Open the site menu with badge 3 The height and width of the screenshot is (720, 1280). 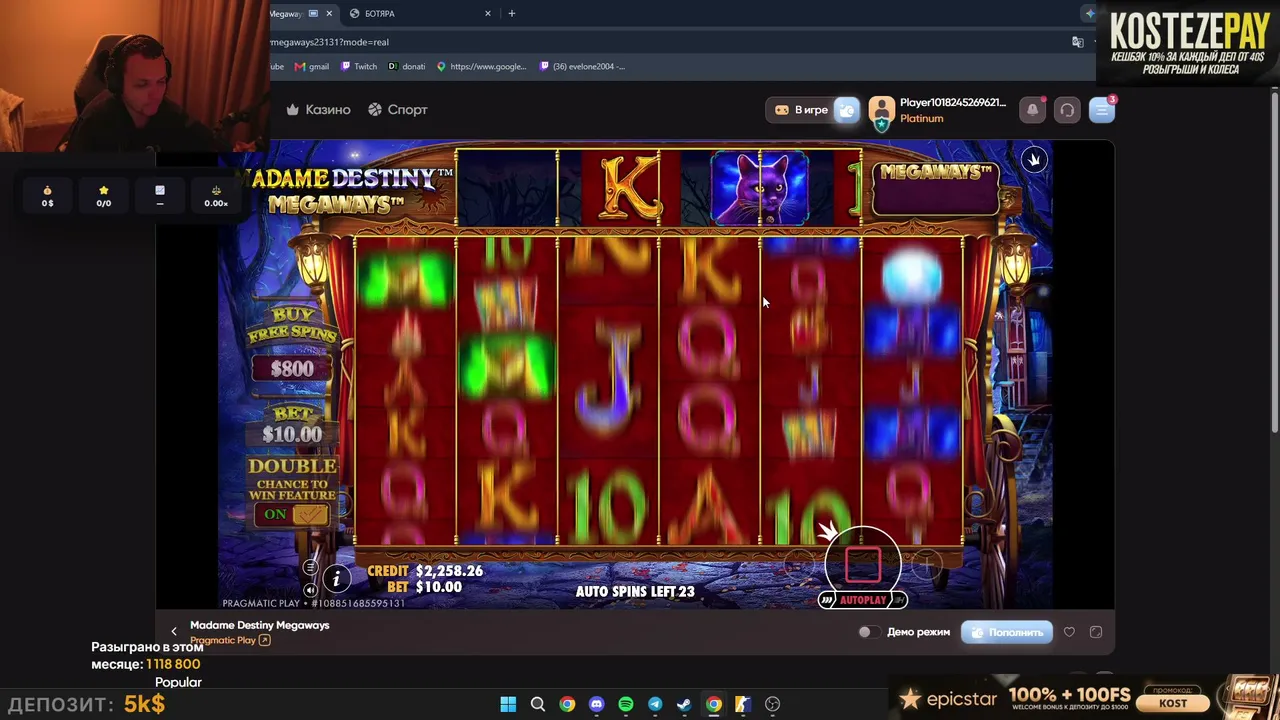pyautogui.click(x=1101, y=110)
